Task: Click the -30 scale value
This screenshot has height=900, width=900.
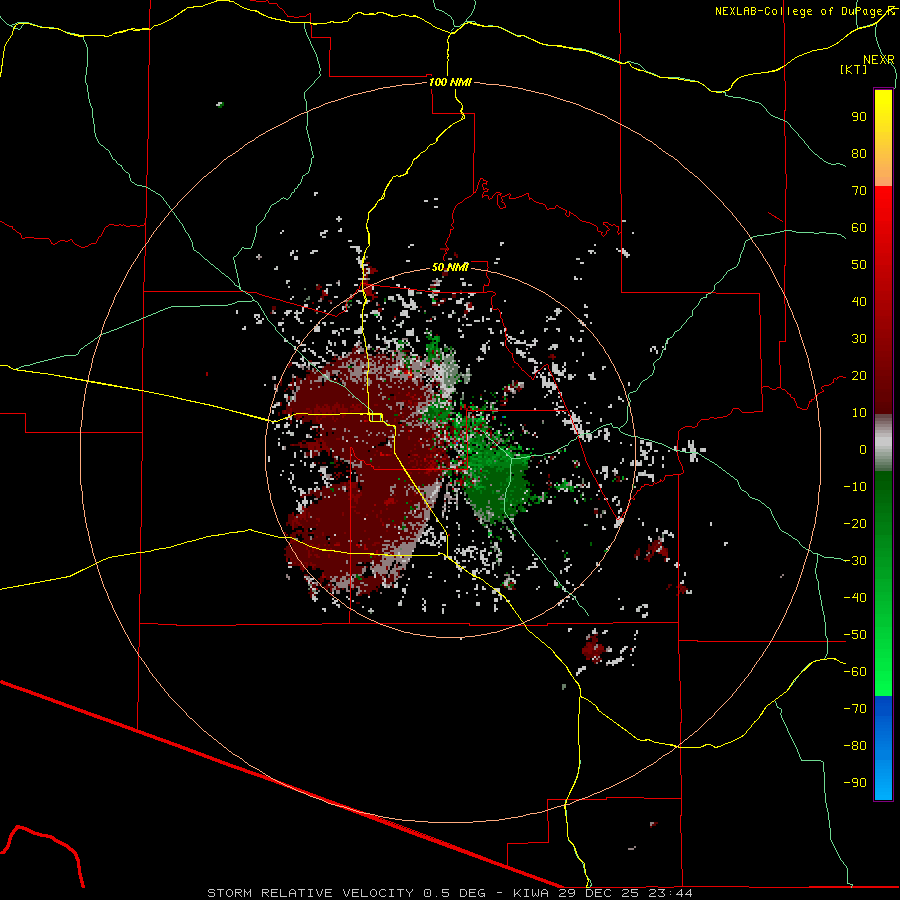Action: click(x=855, y=561)
